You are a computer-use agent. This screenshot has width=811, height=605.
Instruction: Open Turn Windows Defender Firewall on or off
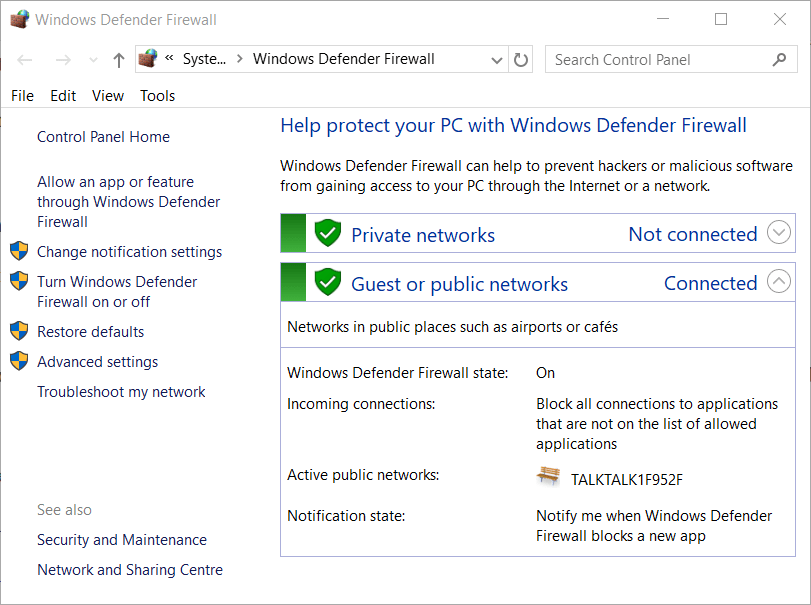pyautogui.click(x=117, y=291)
